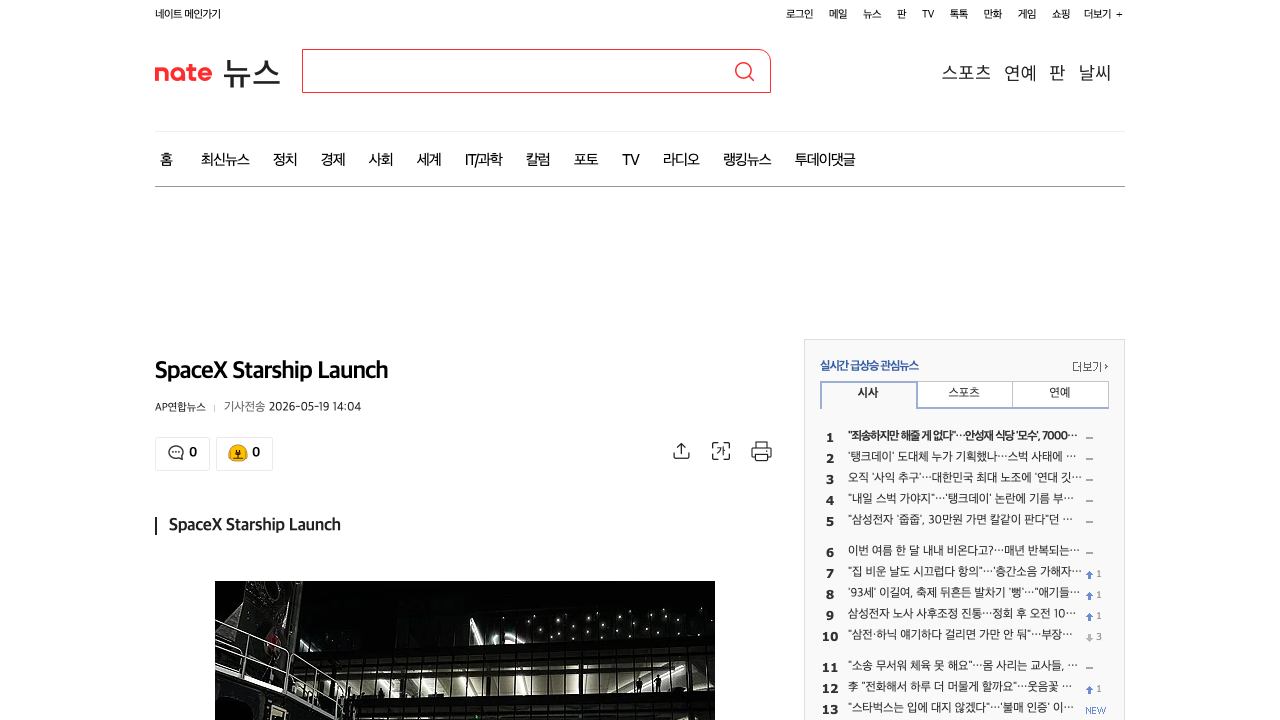Open the 연예 link in header

point(1020,72)
